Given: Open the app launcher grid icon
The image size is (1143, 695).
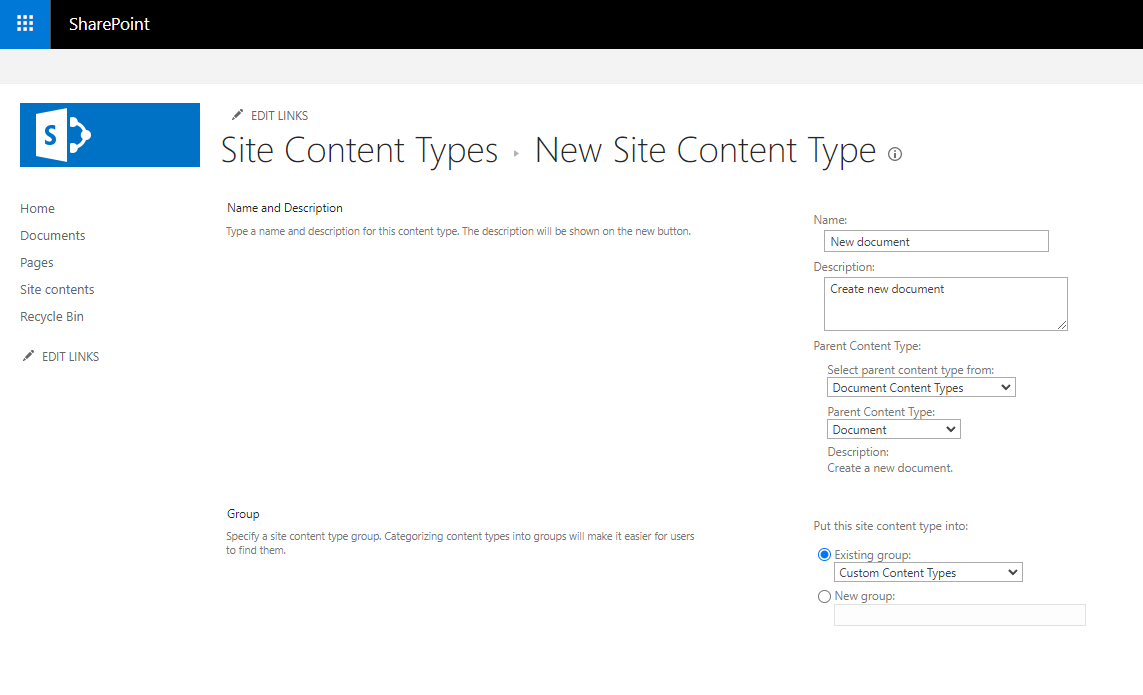Looking at the screenshot, I should 24,24.
